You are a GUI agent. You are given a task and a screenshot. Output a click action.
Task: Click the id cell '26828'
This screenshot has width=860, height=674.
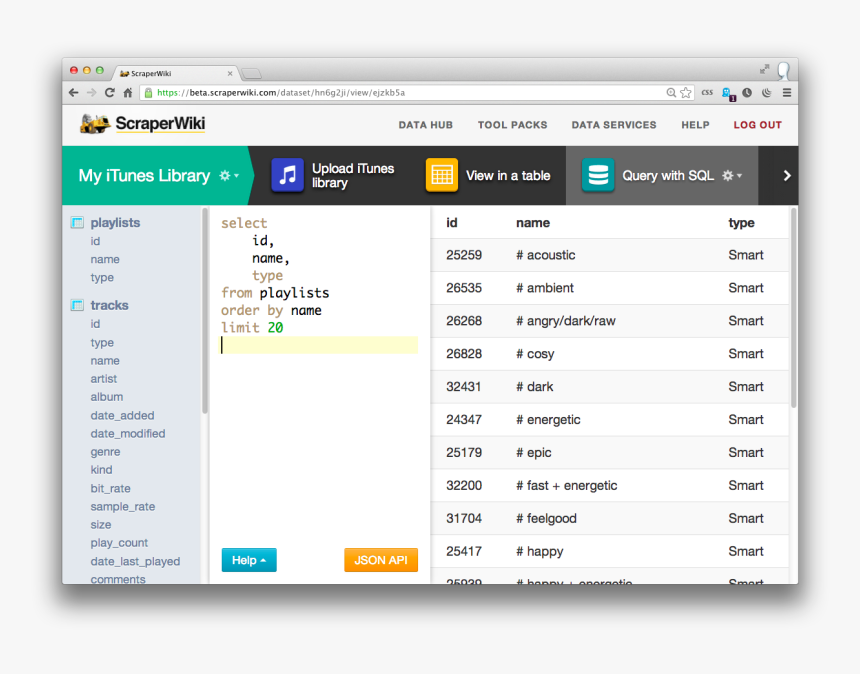[x=464, y=354]
